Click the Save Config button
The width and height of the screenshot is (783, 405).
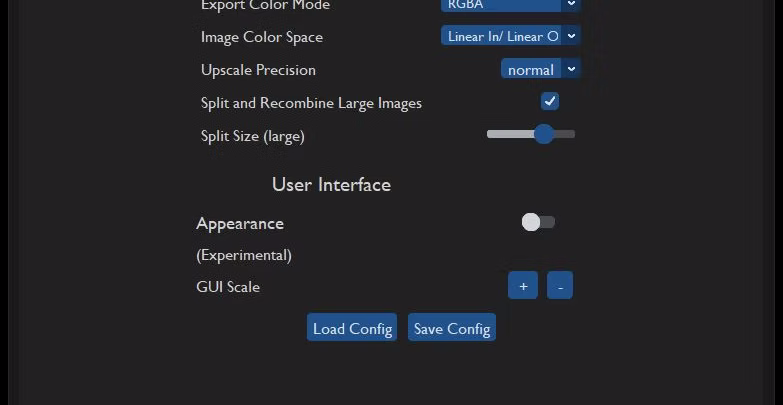[452, 328]
